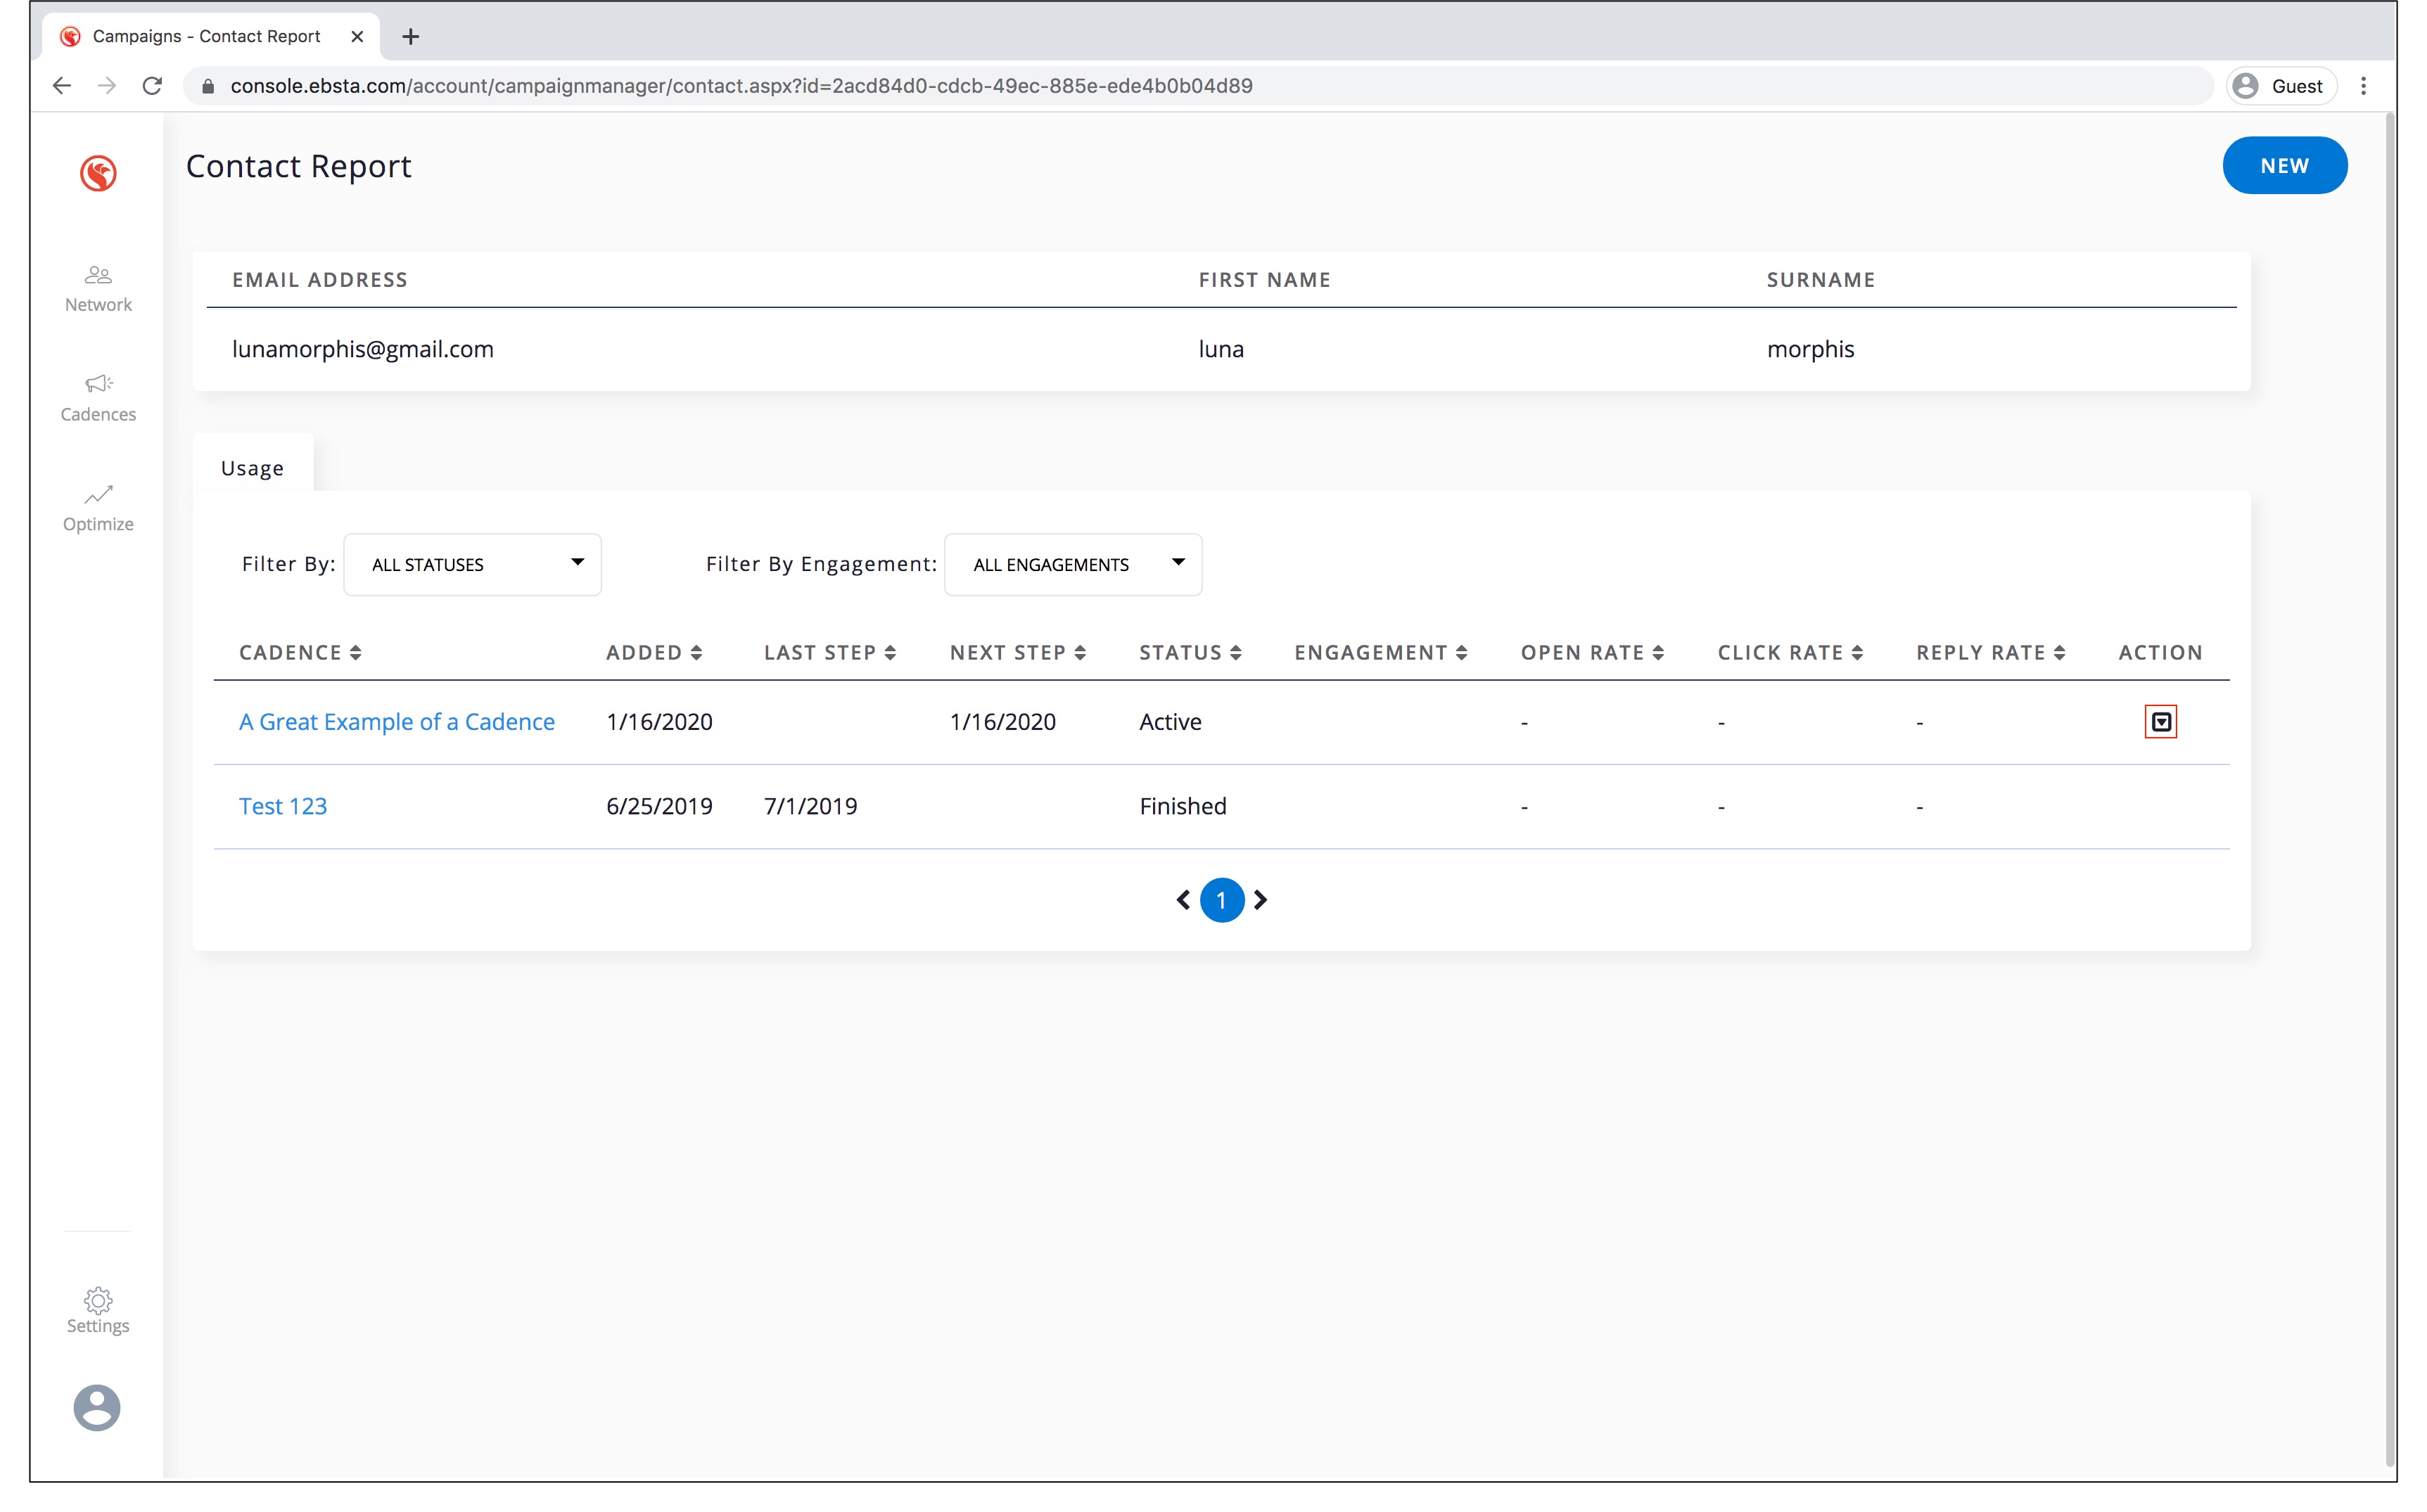Sort by the LAST STEP column

(830, 652)
